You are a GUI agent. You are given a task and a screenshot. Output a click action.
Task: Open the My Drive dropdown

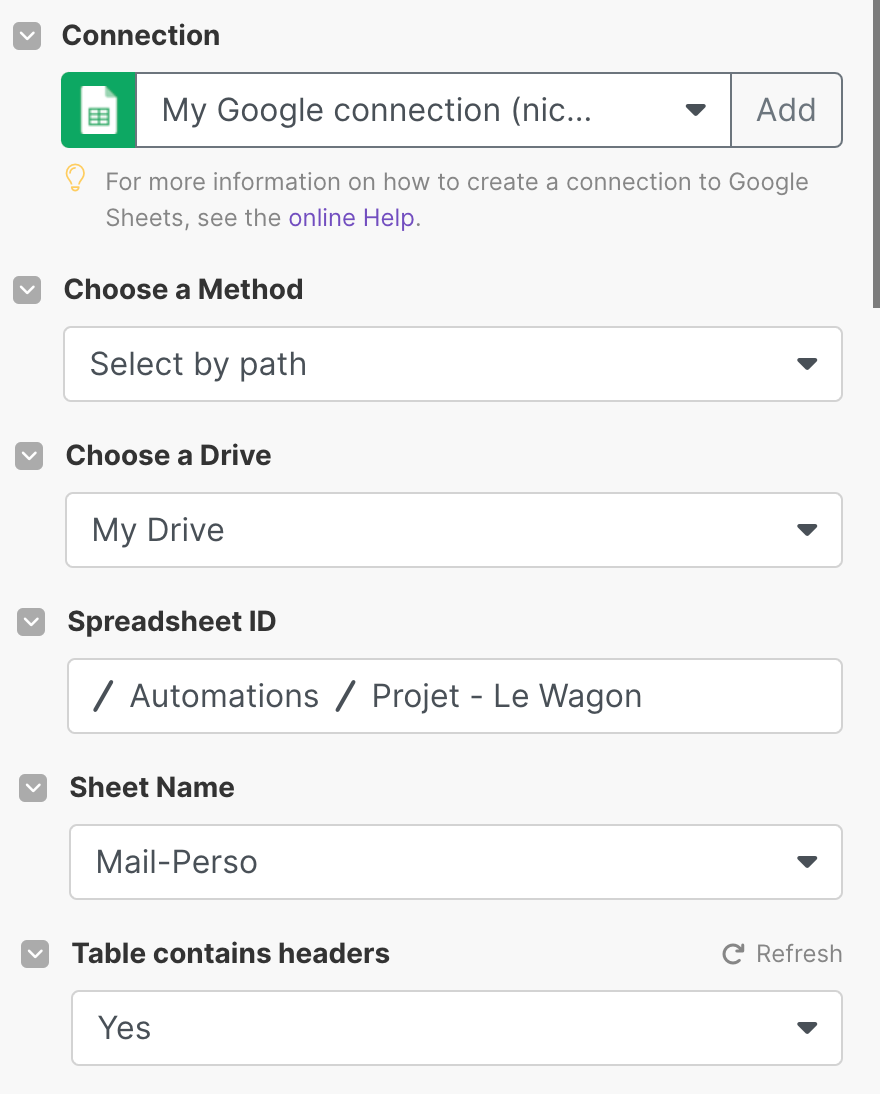454,530
